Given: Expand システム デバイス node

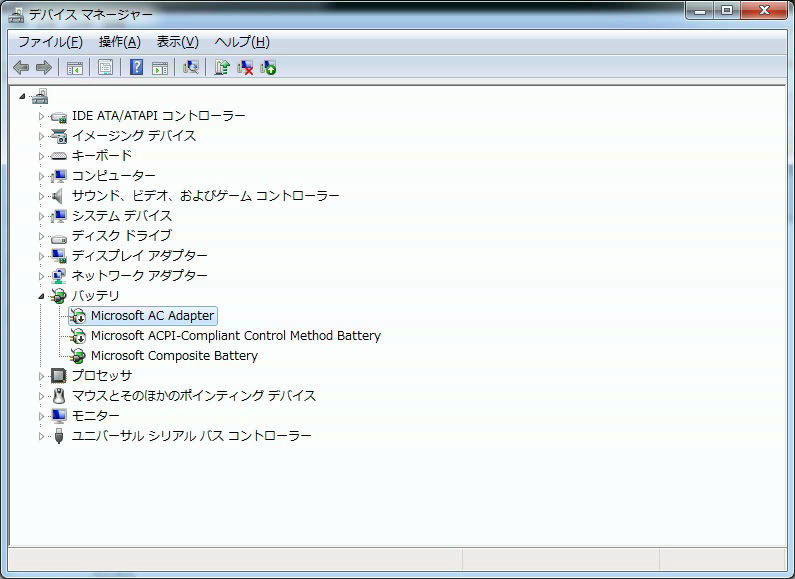Looking at the screenshot, I should tap(41, 216).
